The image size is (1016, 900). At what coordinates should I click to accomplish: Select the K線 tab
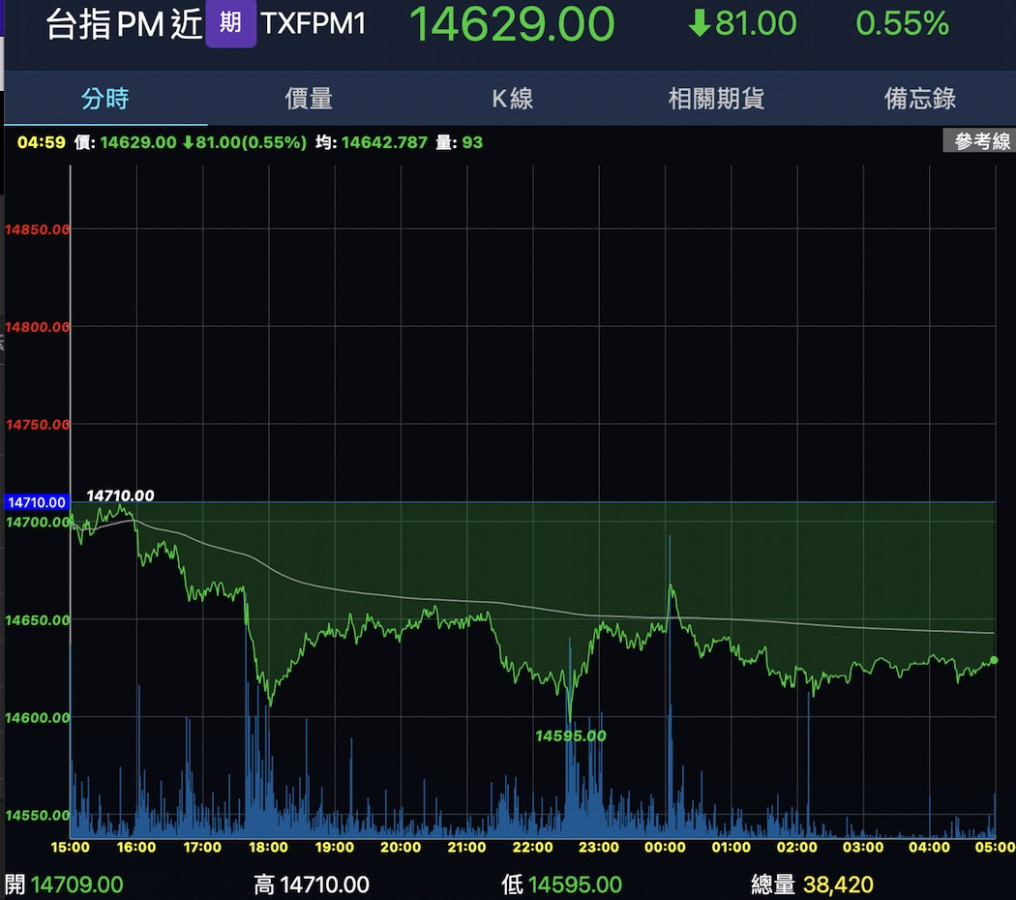point(512,98)
